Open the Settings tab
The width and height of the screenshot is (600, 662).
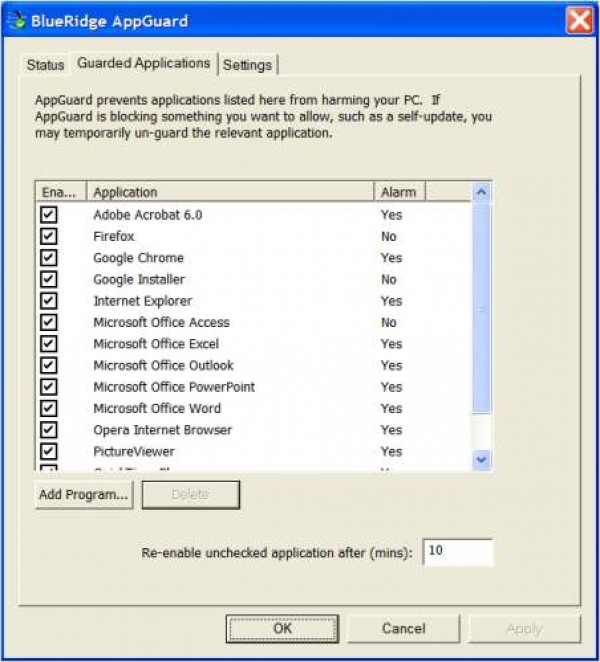click(247, 65)
